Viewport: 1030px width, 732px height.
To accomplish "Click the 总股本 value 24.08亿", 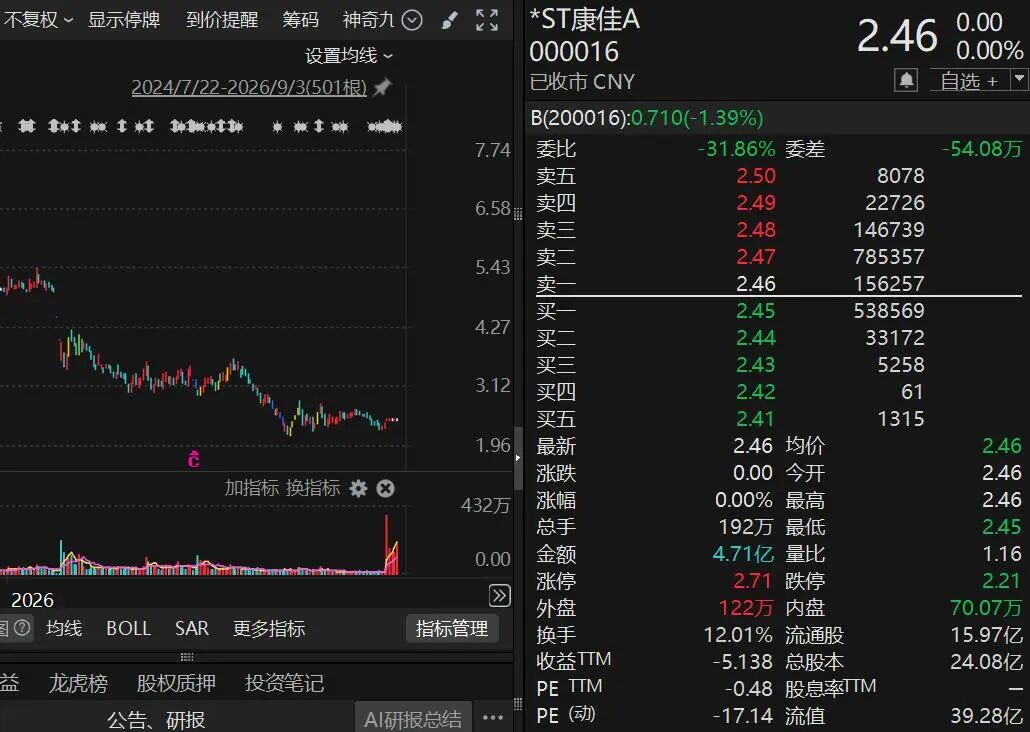I will tap(986, 662).
